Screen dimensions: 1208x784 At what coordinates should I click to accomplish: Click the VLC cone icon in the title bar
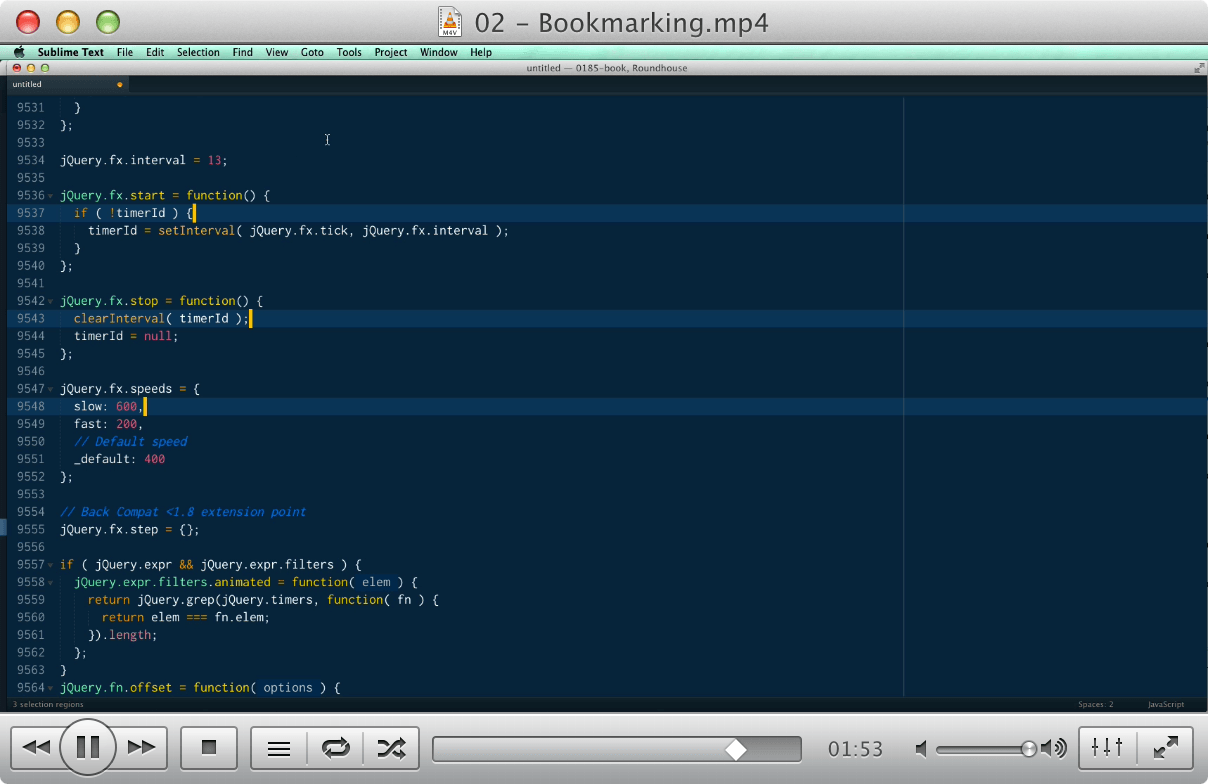point(450,21)
